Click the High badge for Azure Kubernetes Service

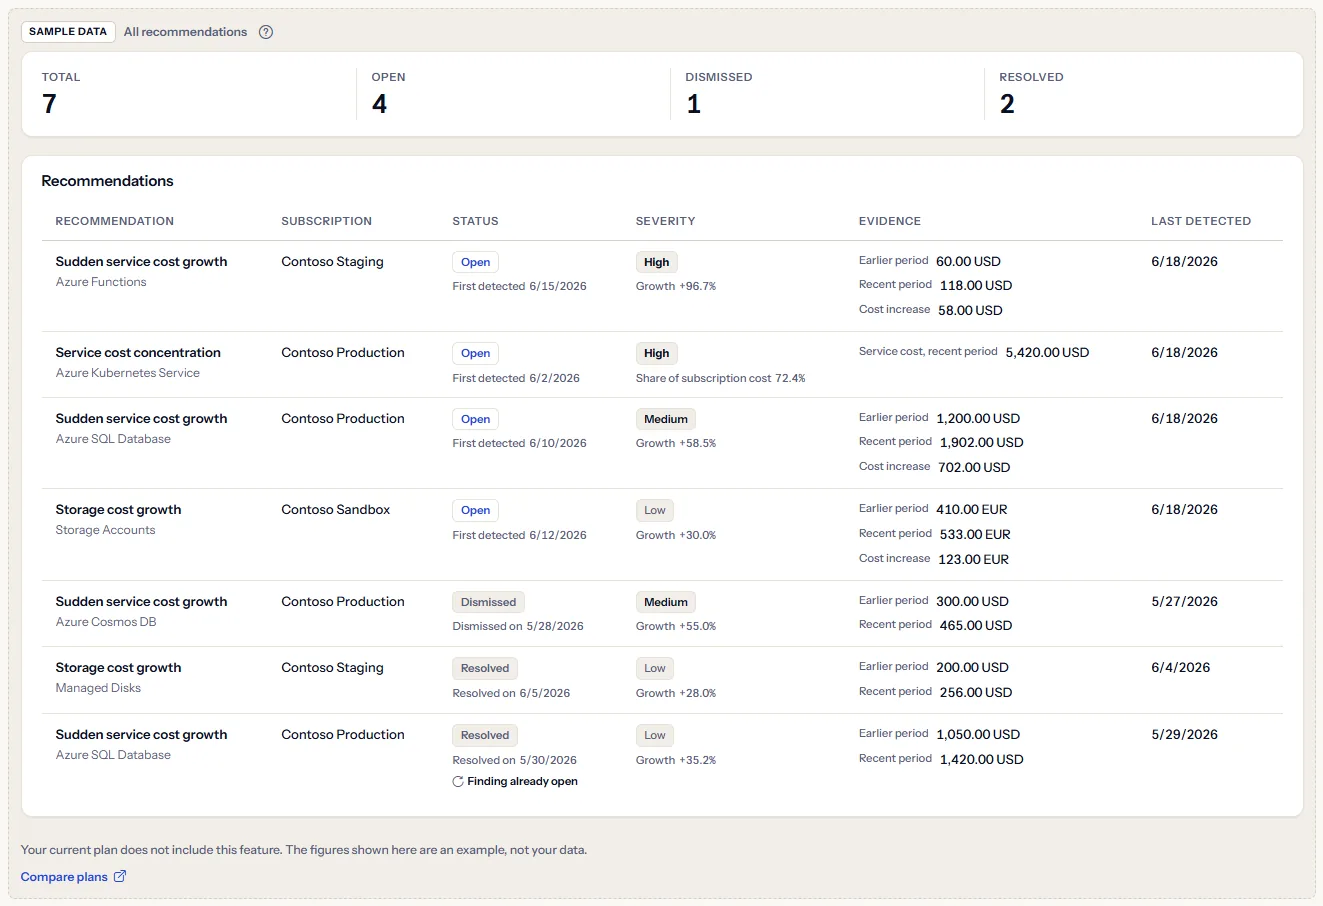[657, 353]
